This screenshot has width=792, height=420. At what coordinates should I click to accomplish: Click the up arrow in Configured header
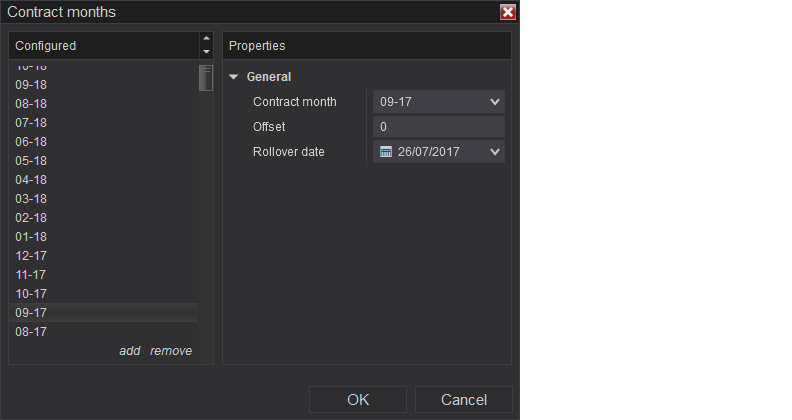click(206, 40)
